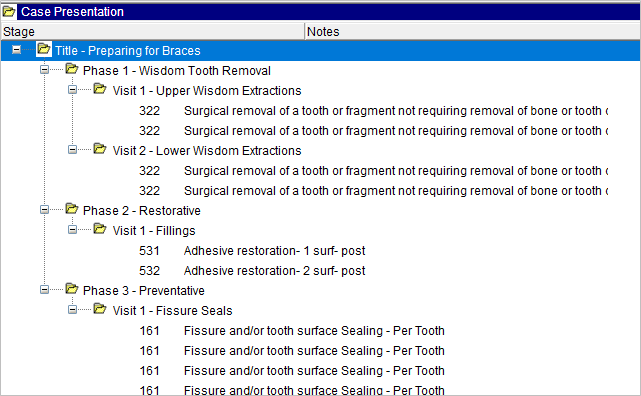Collapse the Phase 3 - Preventative branch
The height and width of the screenshot is (396, 641).
44,290
